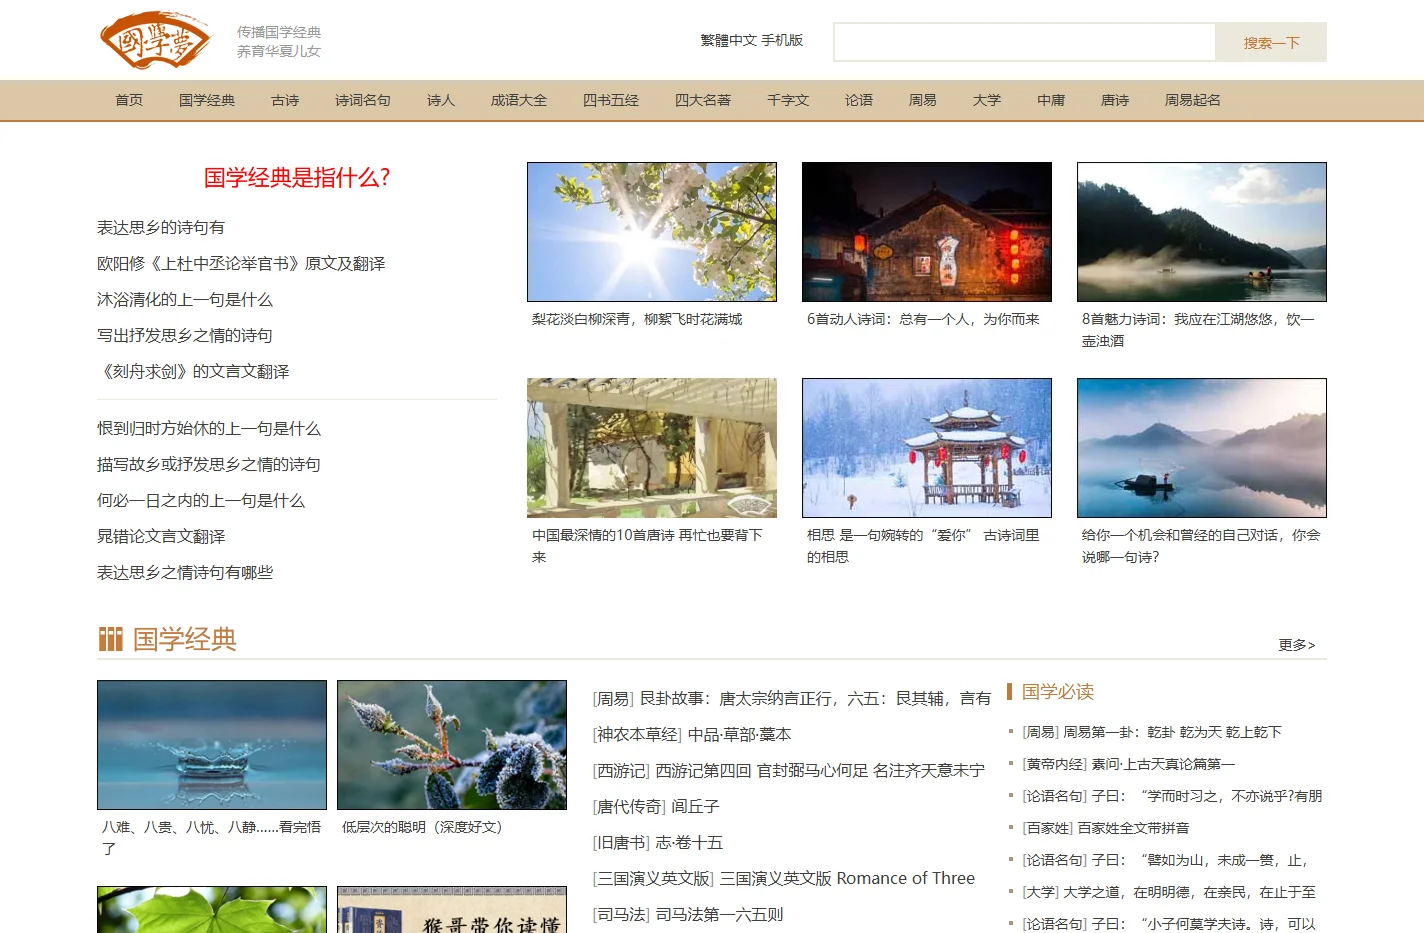The width and height of the screenshot is (1424, 933).
Task: Click the 搜索一下 search button
Action: (1271, 43)
